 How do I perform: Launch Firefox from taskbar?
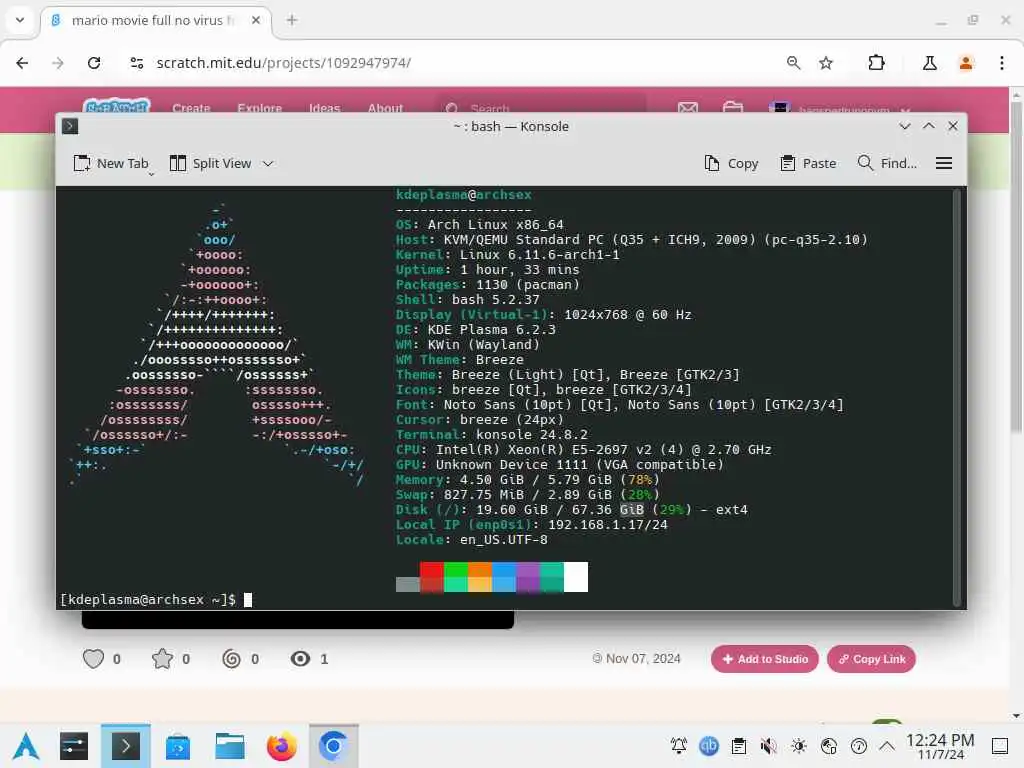[x=281, y=746]
